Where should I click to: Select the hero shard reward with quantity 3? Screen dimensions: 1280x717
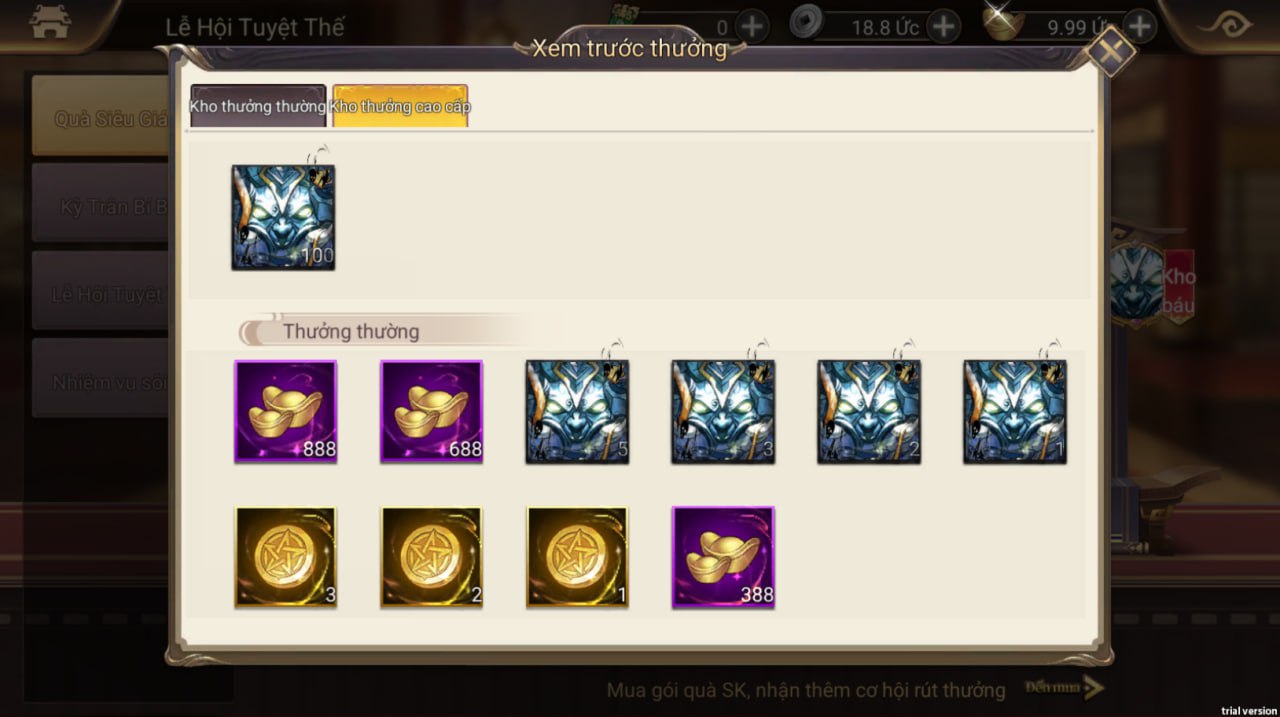coord(723,412)
